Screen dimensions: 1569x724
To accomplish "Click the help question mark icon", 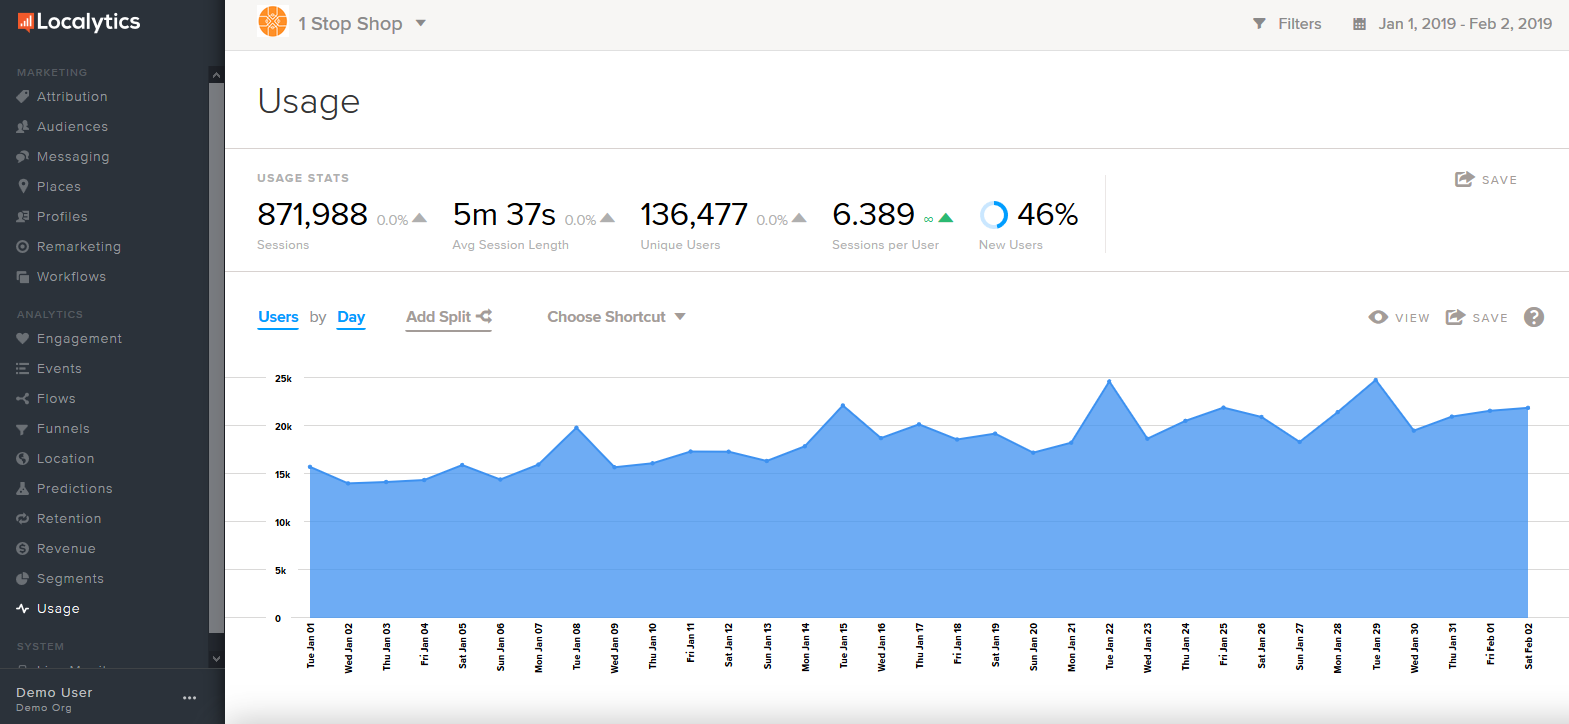I will [x=1533, y=317].
